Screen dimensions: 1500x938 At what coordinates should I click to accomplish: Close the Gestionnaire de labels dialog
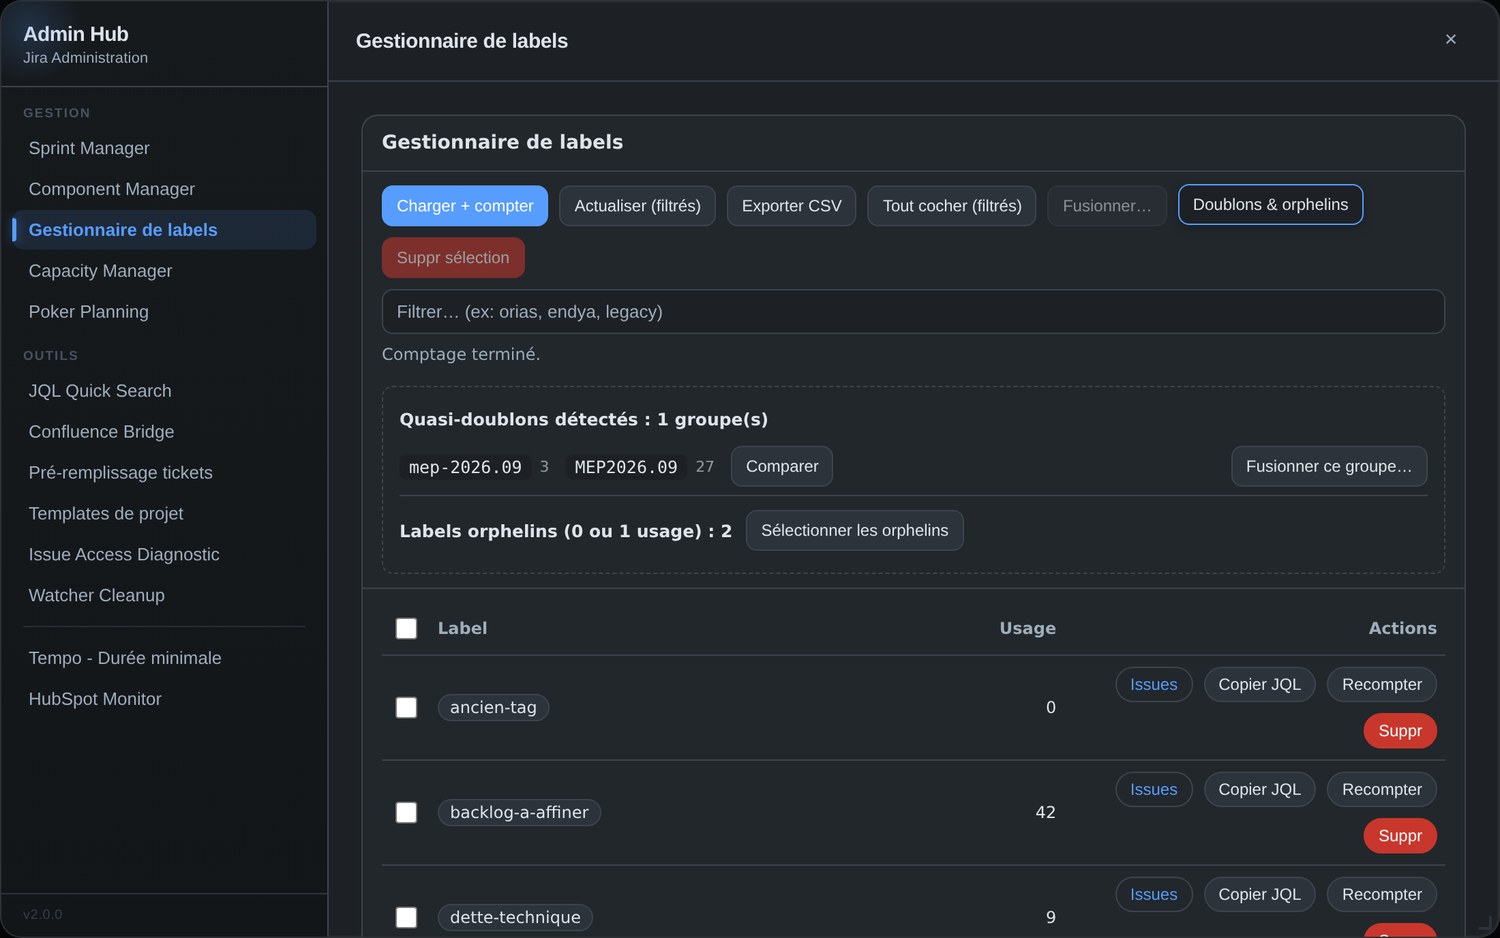click(1450, 40)
